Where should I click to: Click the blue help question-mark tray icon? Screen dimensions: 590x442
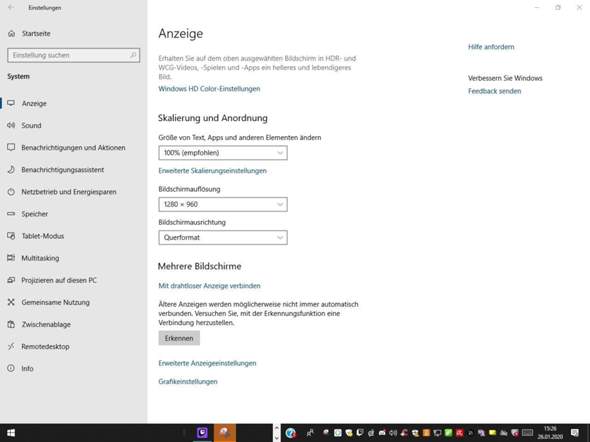[x=290, y=433]
